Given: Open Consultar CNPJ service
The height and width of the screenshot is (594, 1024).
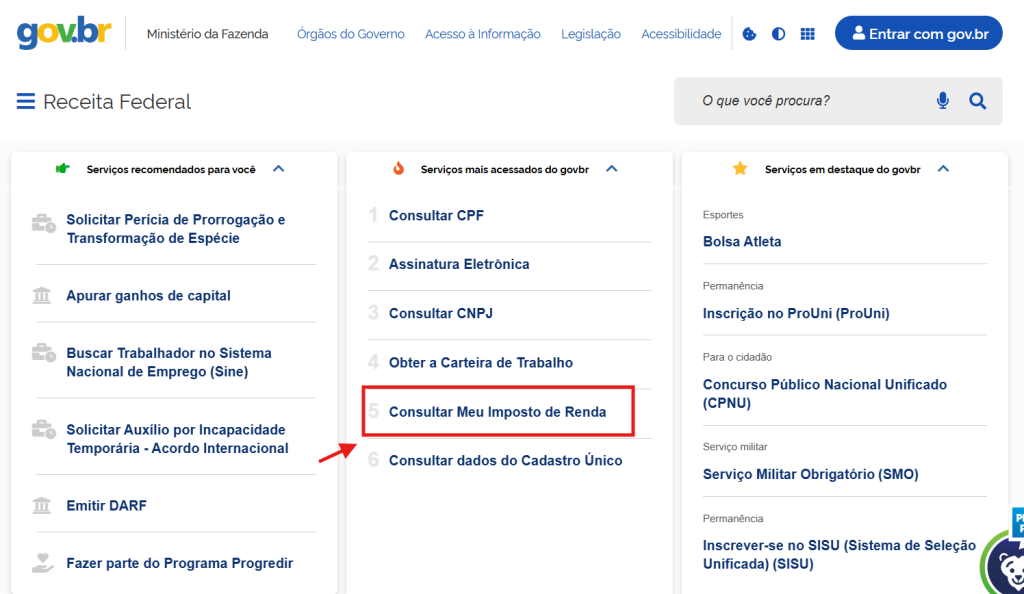Looking at the screenshot, I should (x=441, y=313).
